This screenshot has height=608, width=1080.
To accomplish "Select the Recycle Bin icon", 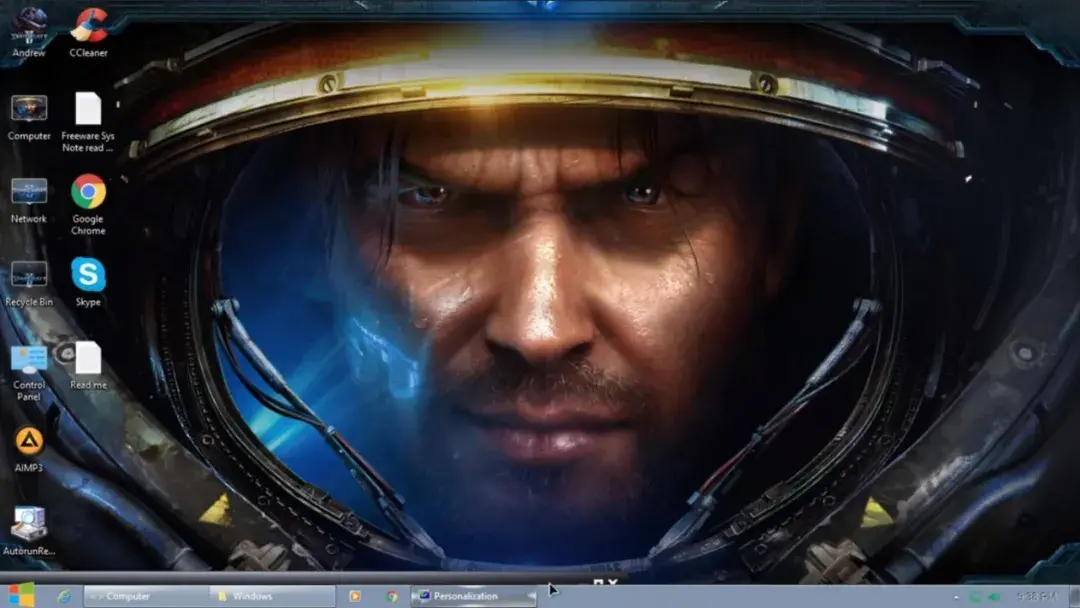I will click(x=29, y=284).
